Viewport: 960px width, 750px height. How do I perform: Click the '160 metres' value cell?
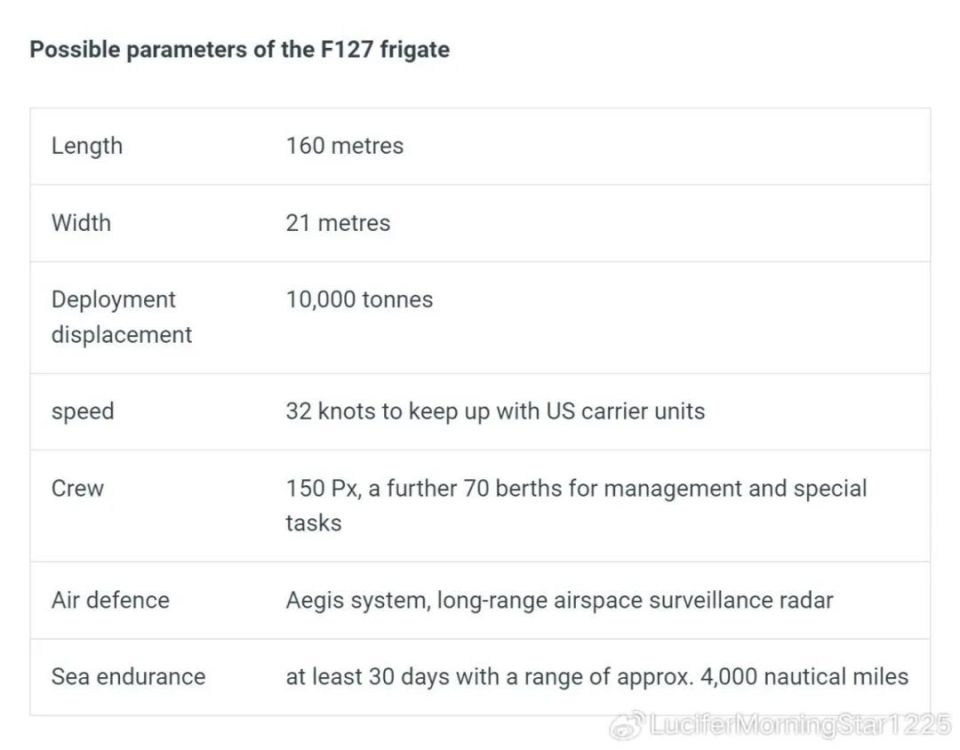coord(345,146)
